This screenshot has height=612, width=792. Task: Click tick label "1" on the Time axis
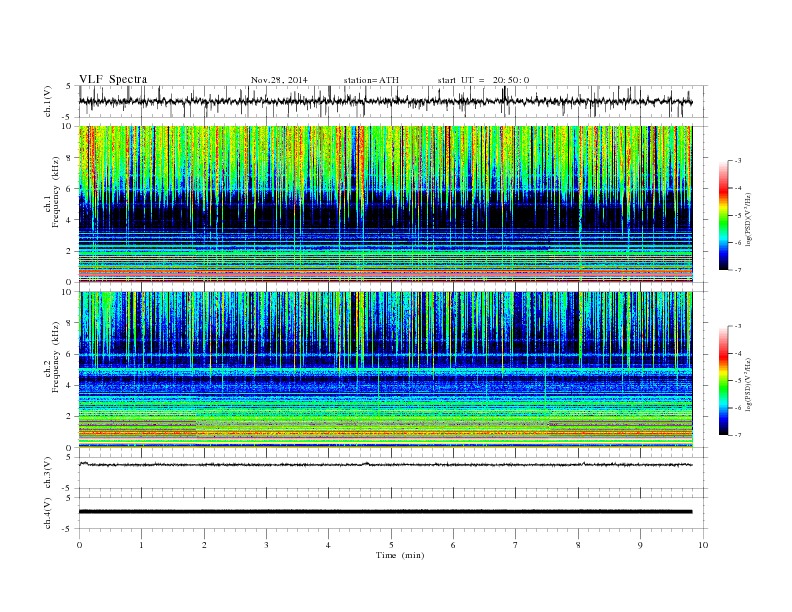(x=141, y=545)
